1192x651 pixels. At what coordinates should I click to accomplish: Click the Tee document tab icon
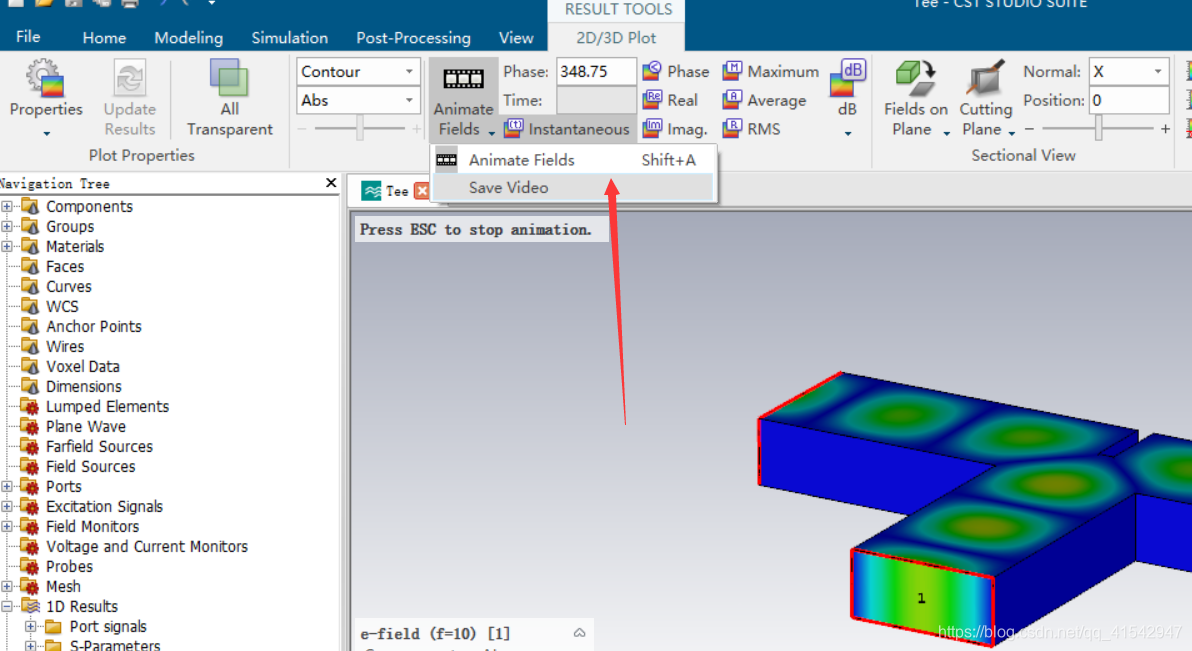371,191
